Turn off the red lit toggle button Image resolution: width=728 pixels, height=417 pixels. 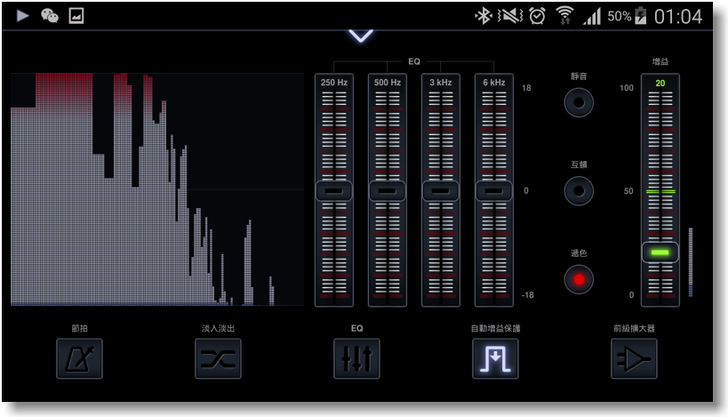click(x=578, y=279)
